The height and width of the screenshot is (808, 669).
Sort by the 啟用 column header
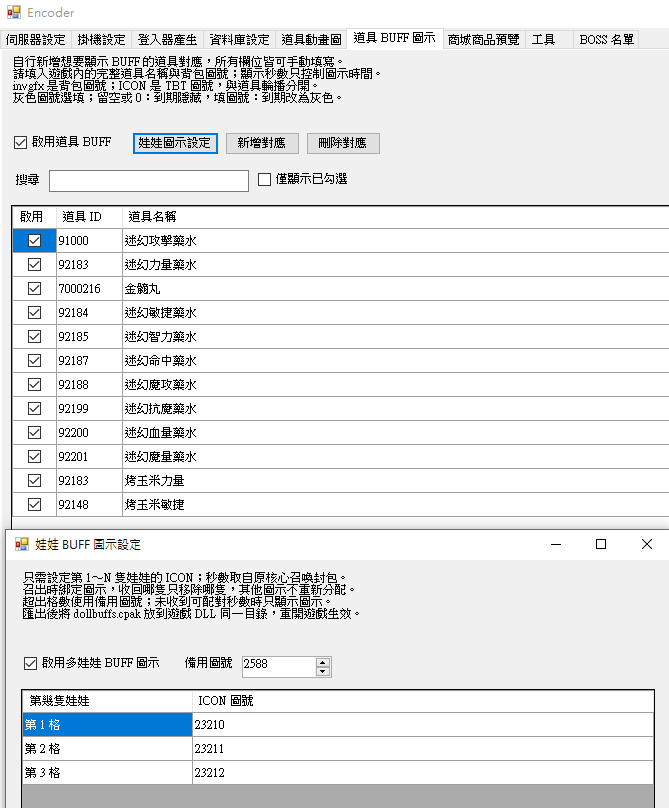click(34, 216)
